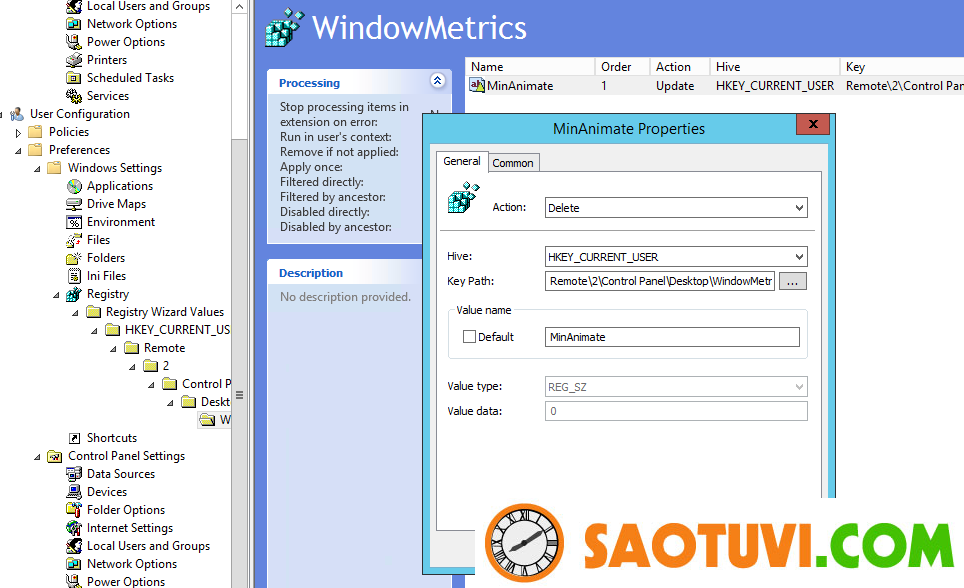This screenshot has height=588, width=964.
Task: Click the Registry cube icon in tree
Action: [x=74, y=294]
